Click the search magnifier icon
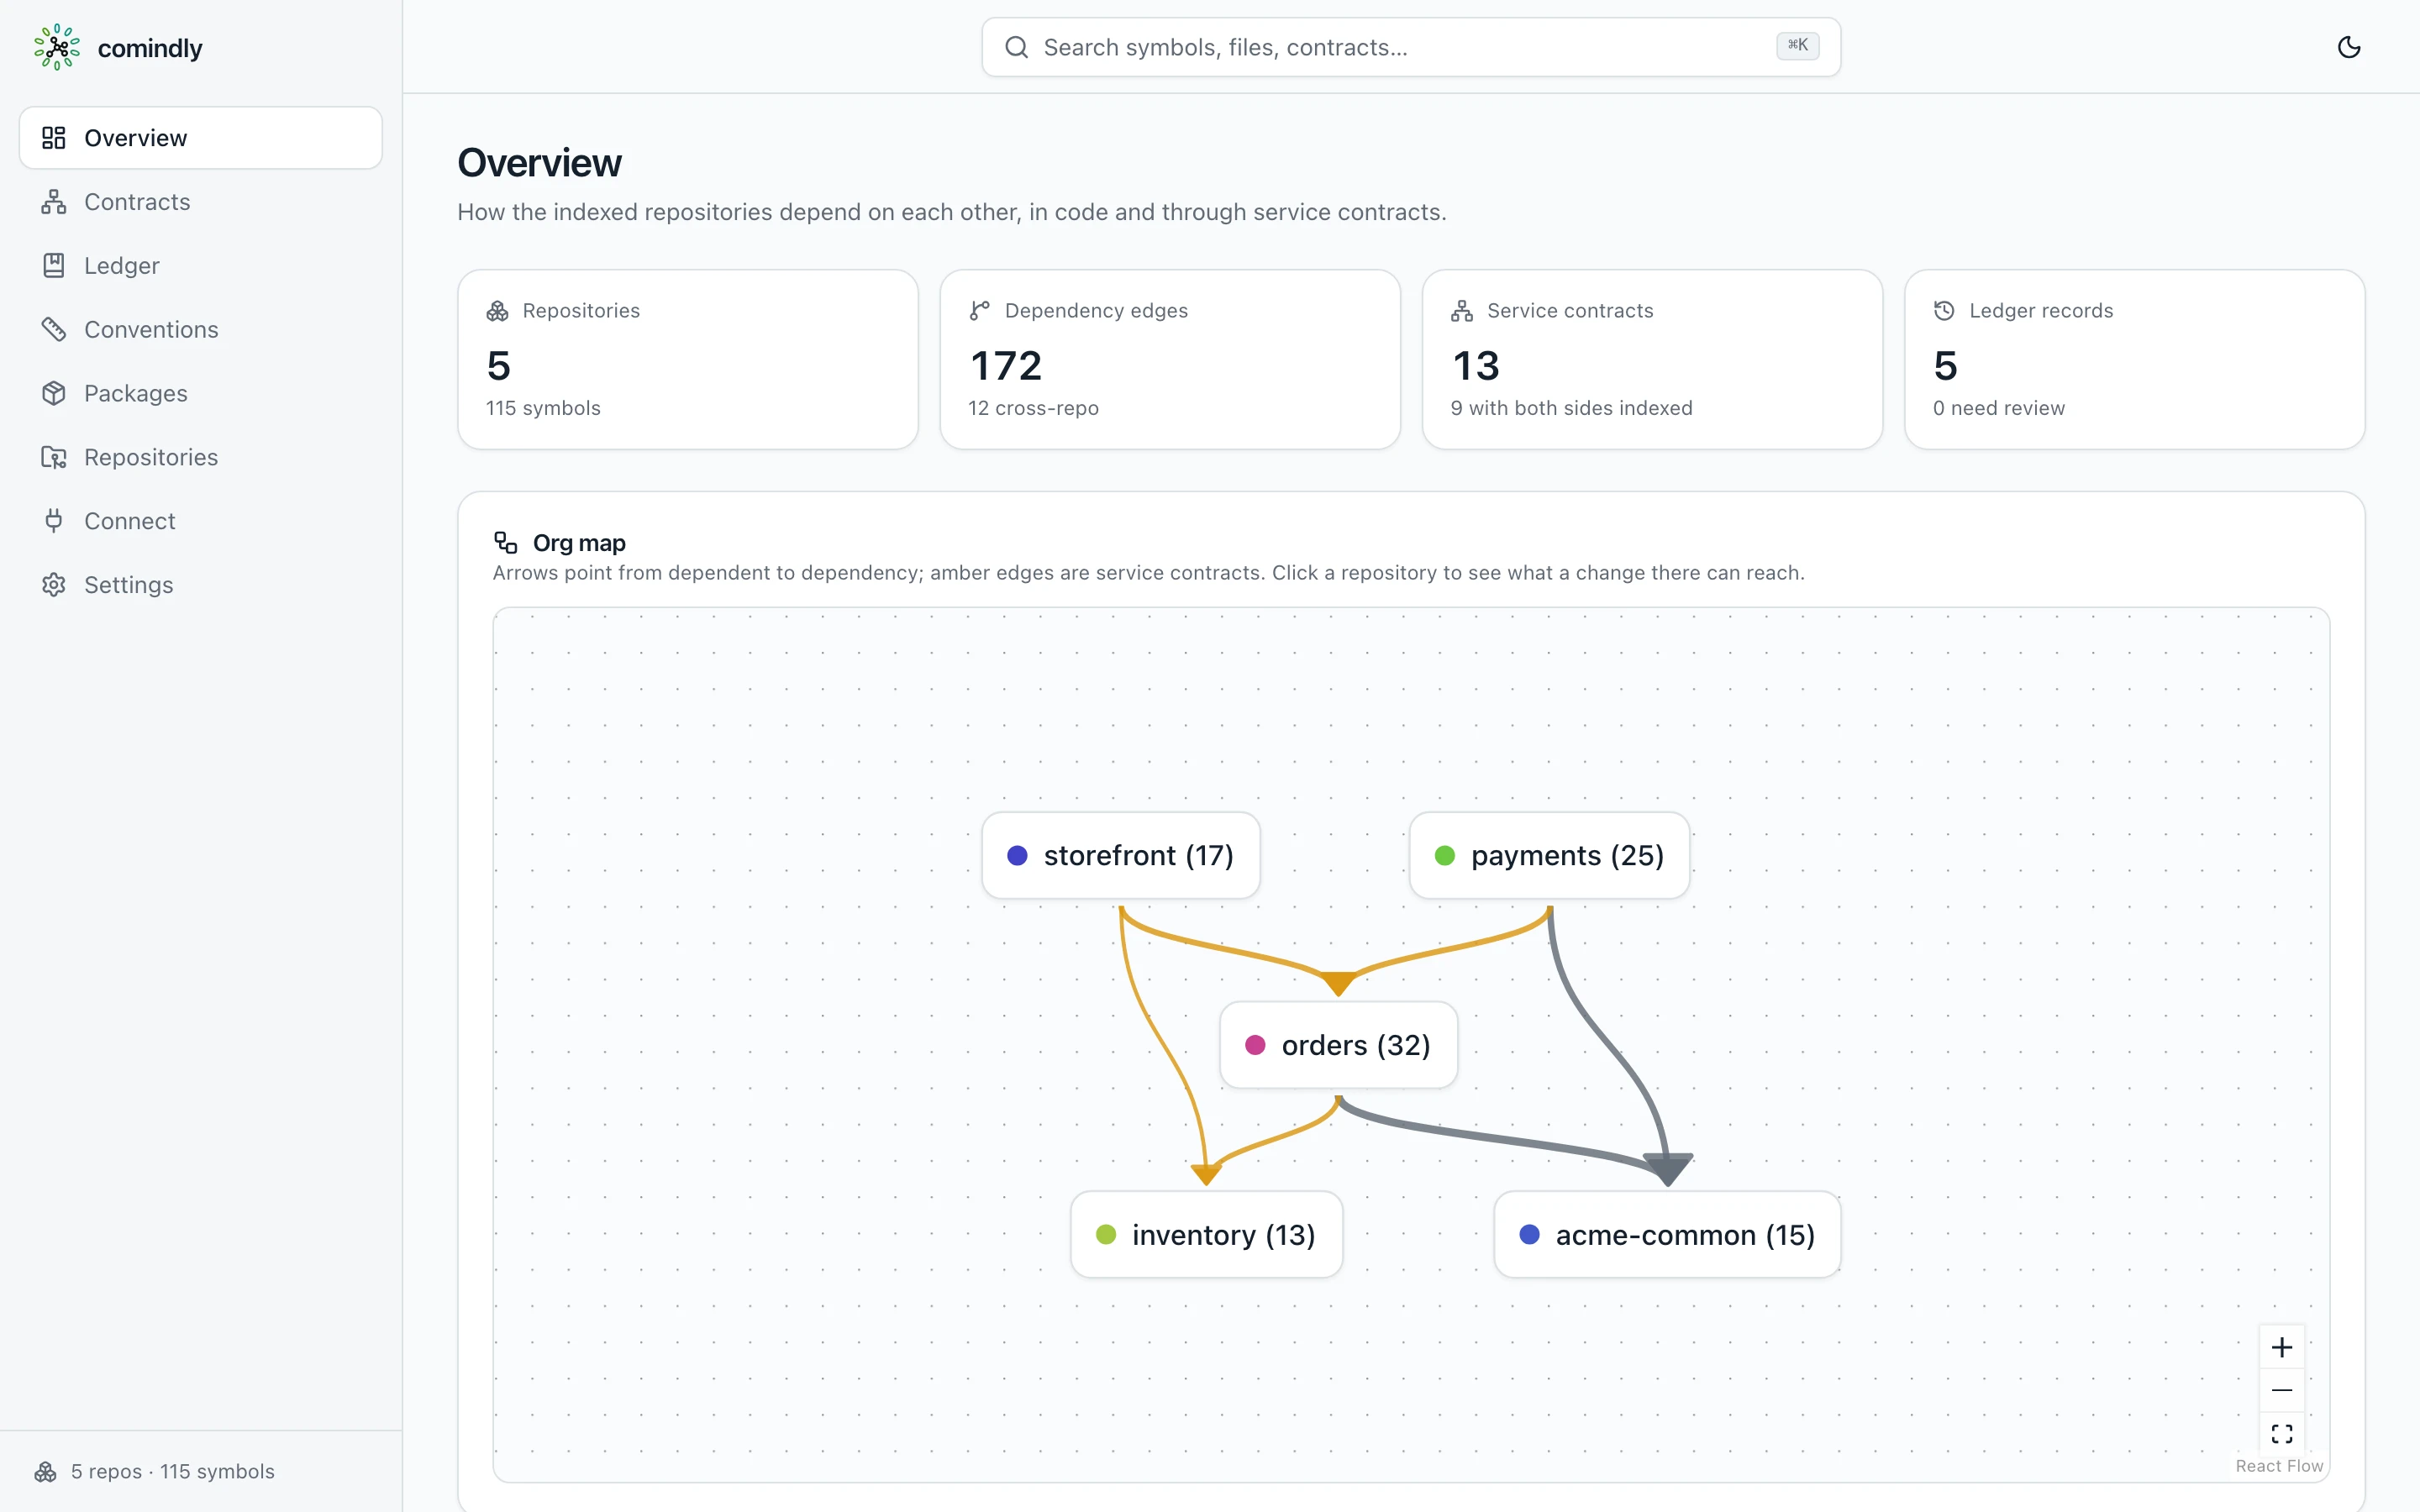 (1016, 47)
